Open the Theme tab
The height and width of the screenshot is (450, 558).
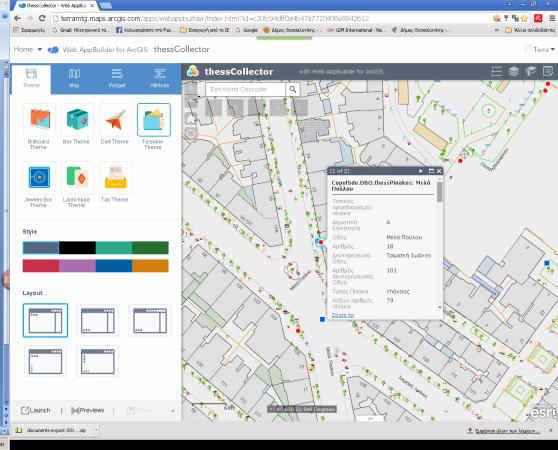pos(31,79)
